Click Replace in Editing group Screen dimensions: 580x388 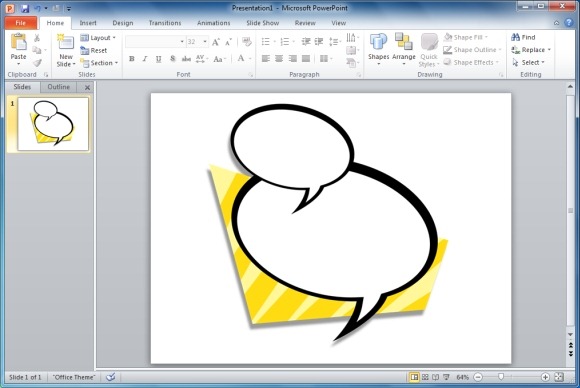tap(531, 50)
